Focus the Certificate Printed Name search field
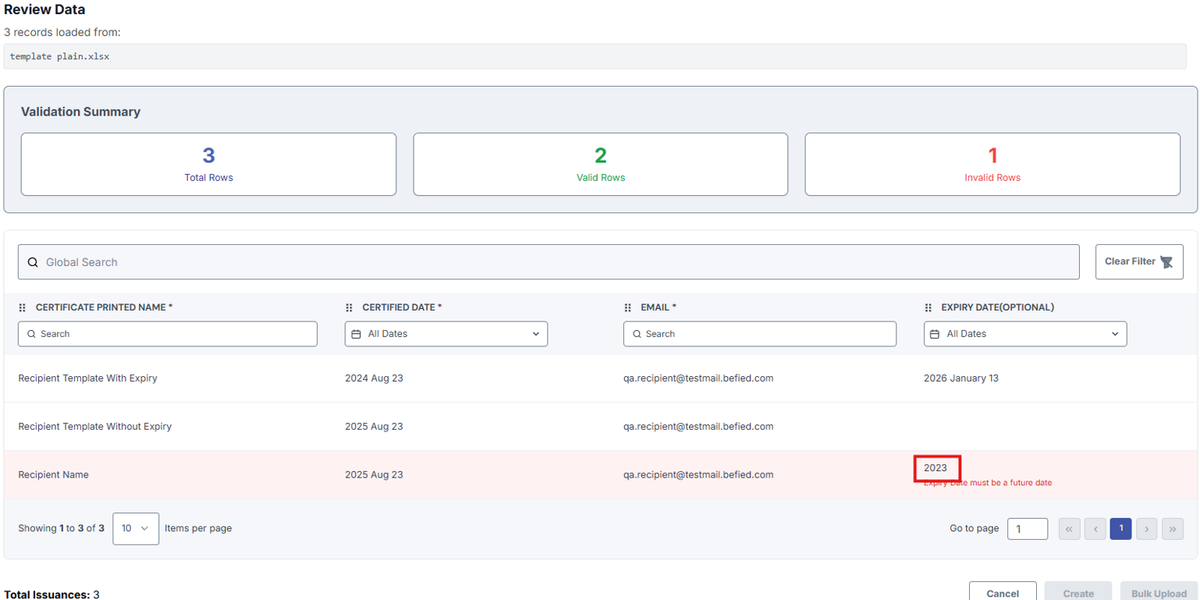The image size is (1200, 600). pyautogui.click(x=168, y=334)
